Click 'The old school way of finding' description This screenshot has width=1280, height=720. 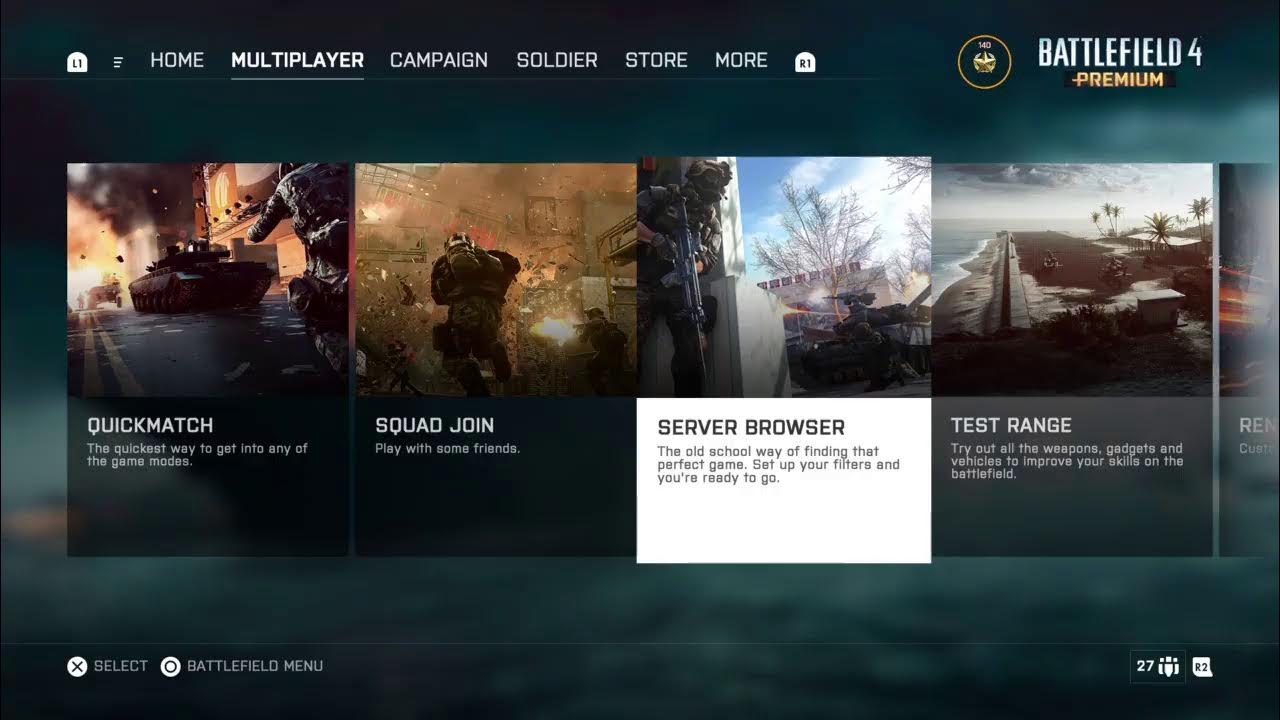coord(779,465)
